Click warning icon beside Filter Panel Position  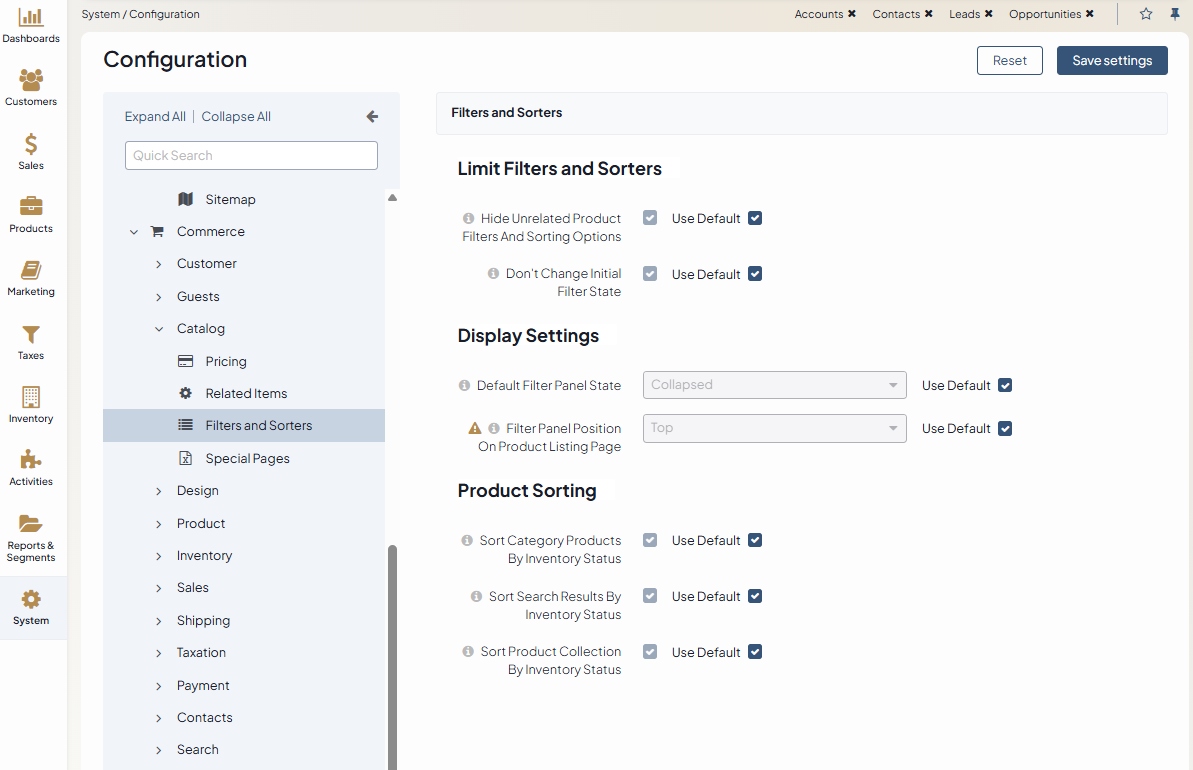pos(475,428)
